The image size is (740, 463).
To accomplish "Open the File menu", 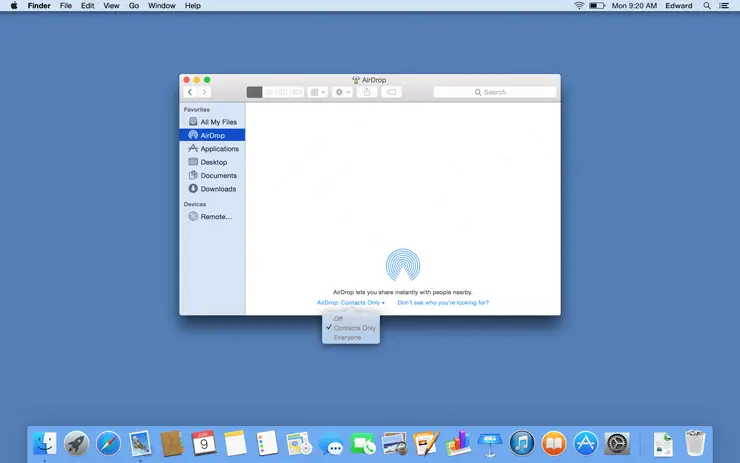I will [x=66, y=6].
